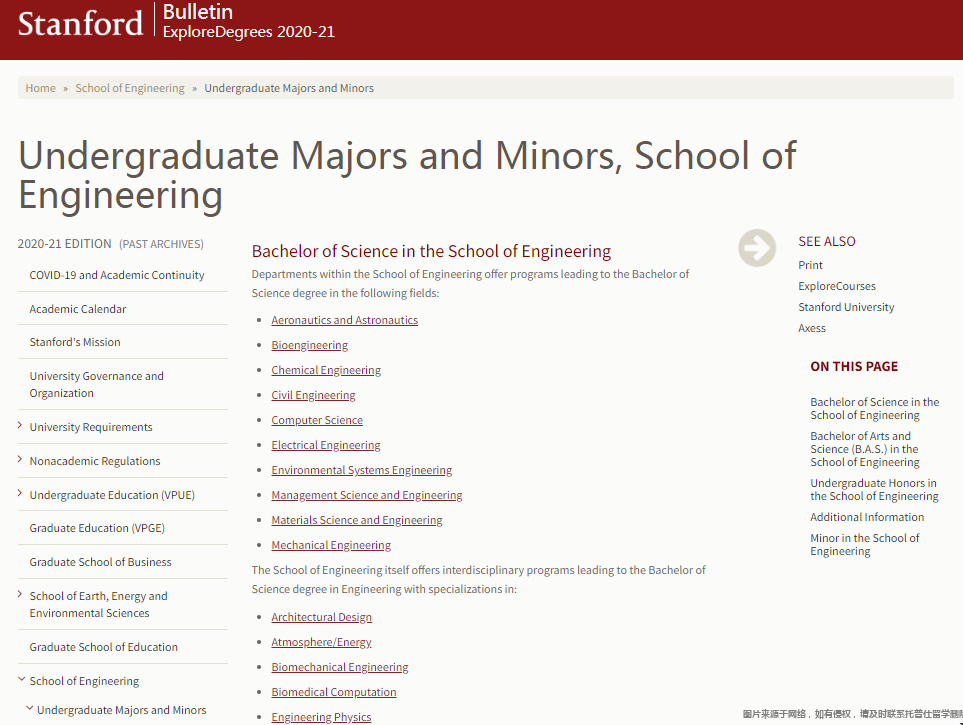Screen dimensions: 963x725
Task: Open COVID-19 and Academic Continuity page
Action: click(x=117, y=275)
